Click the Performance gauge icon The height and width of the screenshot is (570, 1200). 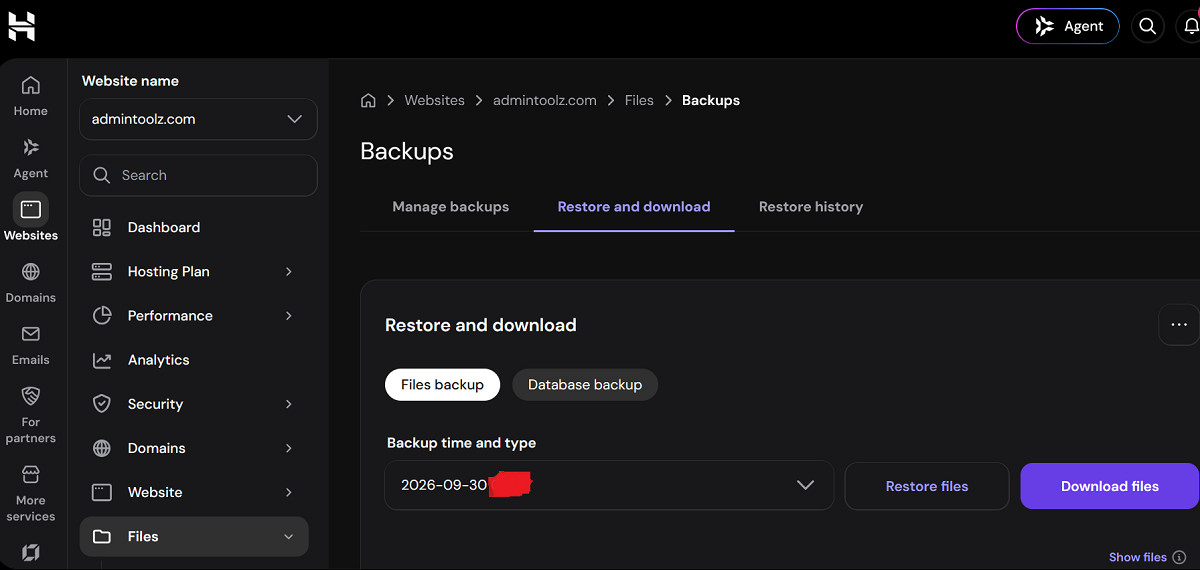click(x=102, y=315)
